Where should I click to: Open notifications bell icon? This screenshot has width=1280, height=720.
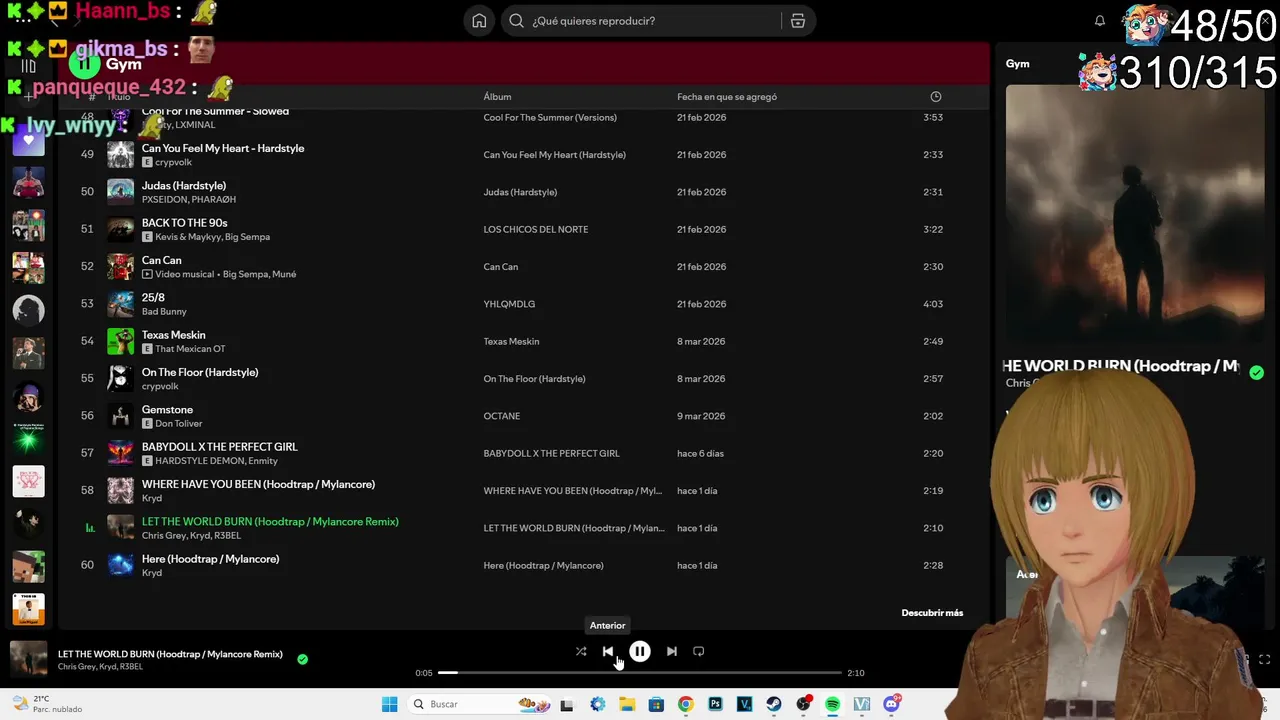pyautogui.click(x=1100, y=21)
